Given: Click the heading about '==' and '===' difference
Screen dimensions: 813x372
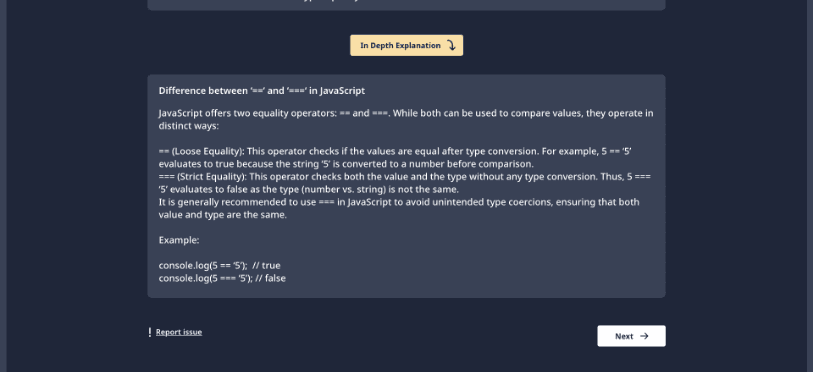Looking at the screenshot, I should click(x=262, y=91).
